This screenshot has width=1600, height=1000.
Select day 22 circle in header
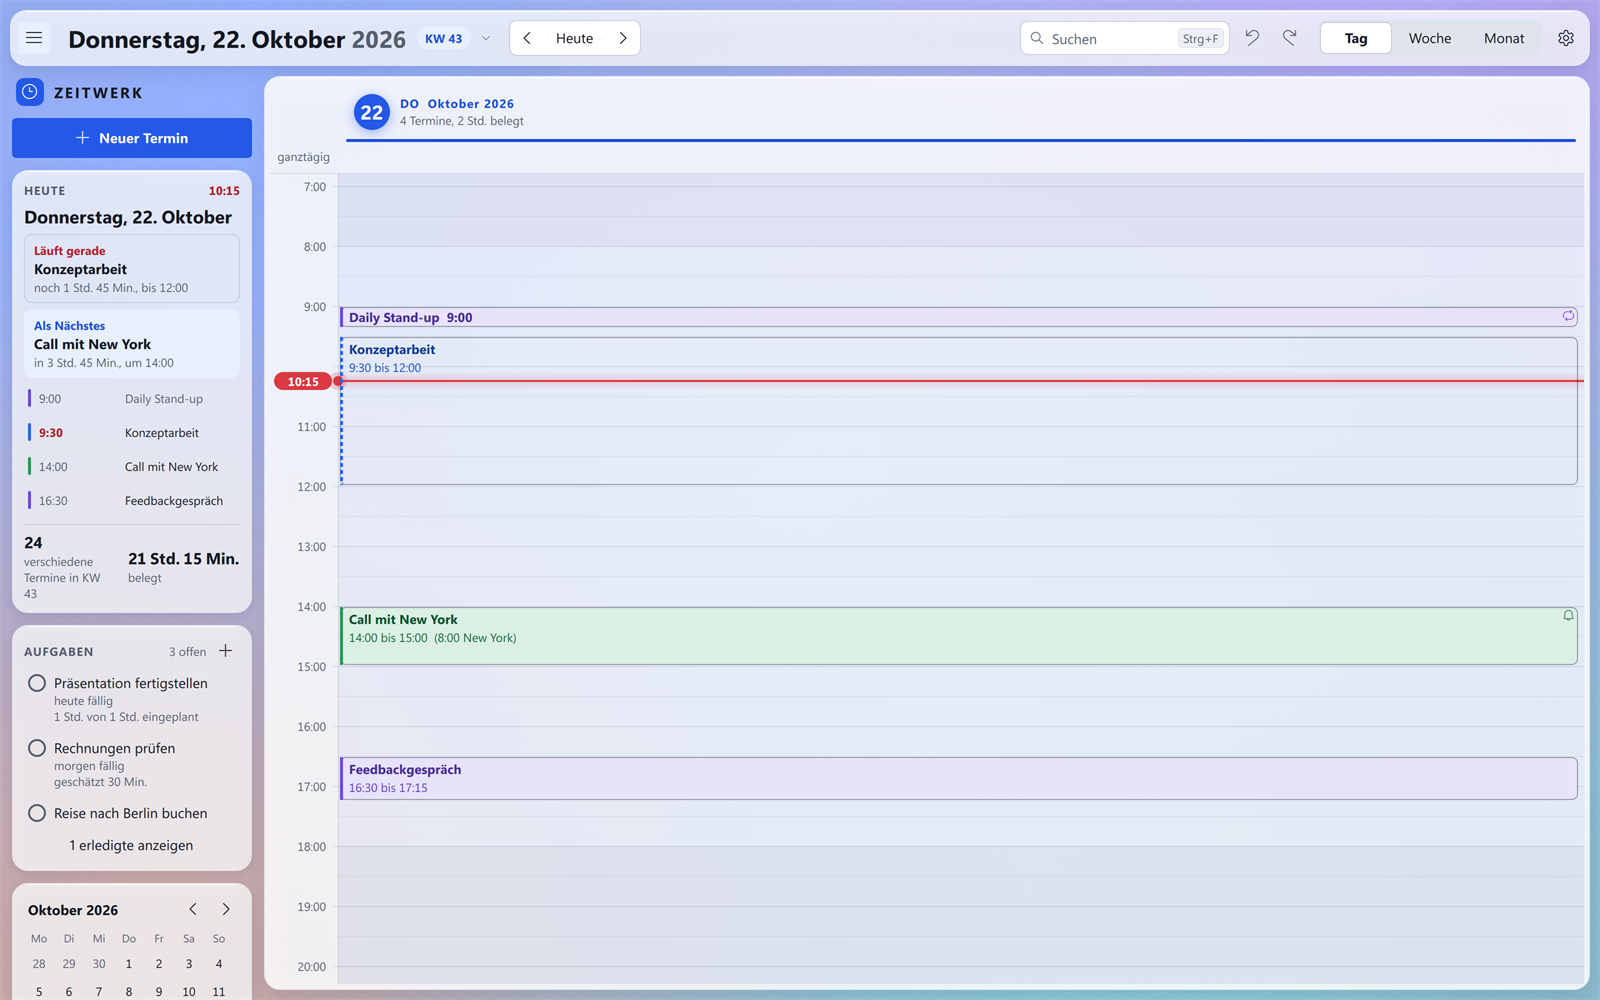point(372,112)
